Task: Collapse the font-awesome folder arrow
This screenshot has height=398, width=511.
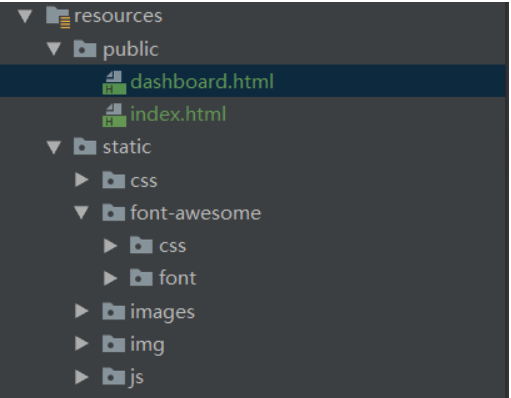Action: click(x=82, y=213)
